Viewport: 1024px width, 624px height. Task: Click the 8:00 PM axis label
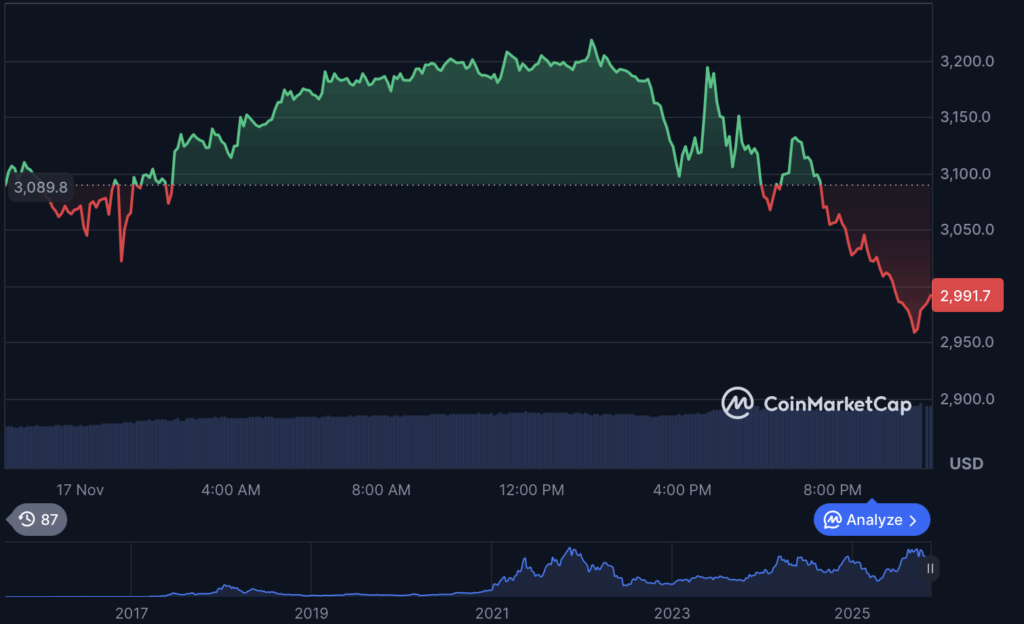tap(832, 490)
